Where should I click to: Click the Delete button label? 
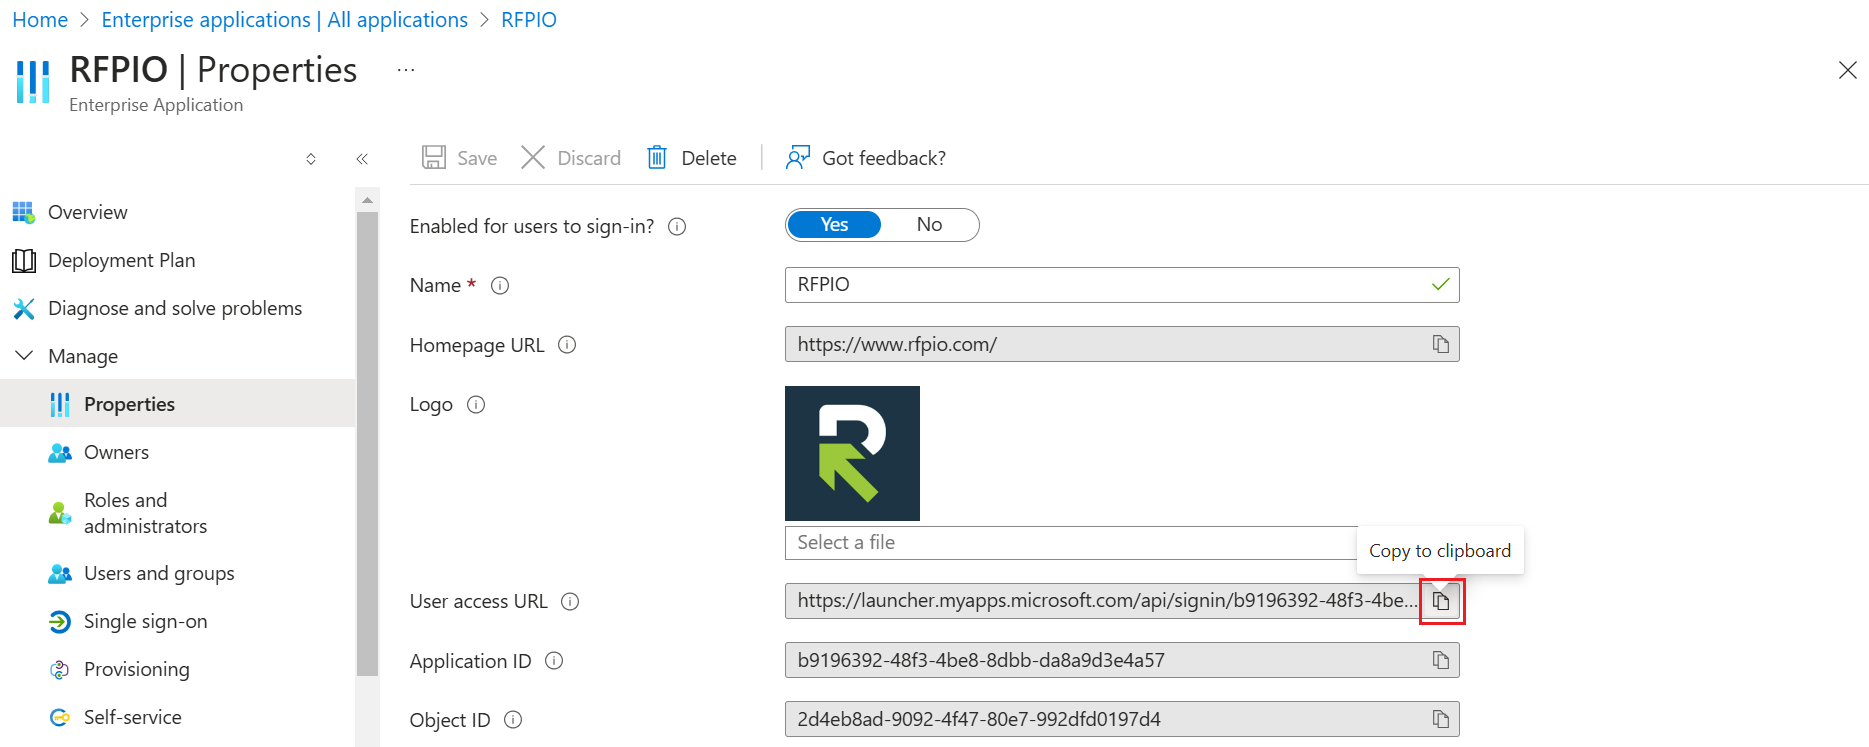click(x=709, y=158)
